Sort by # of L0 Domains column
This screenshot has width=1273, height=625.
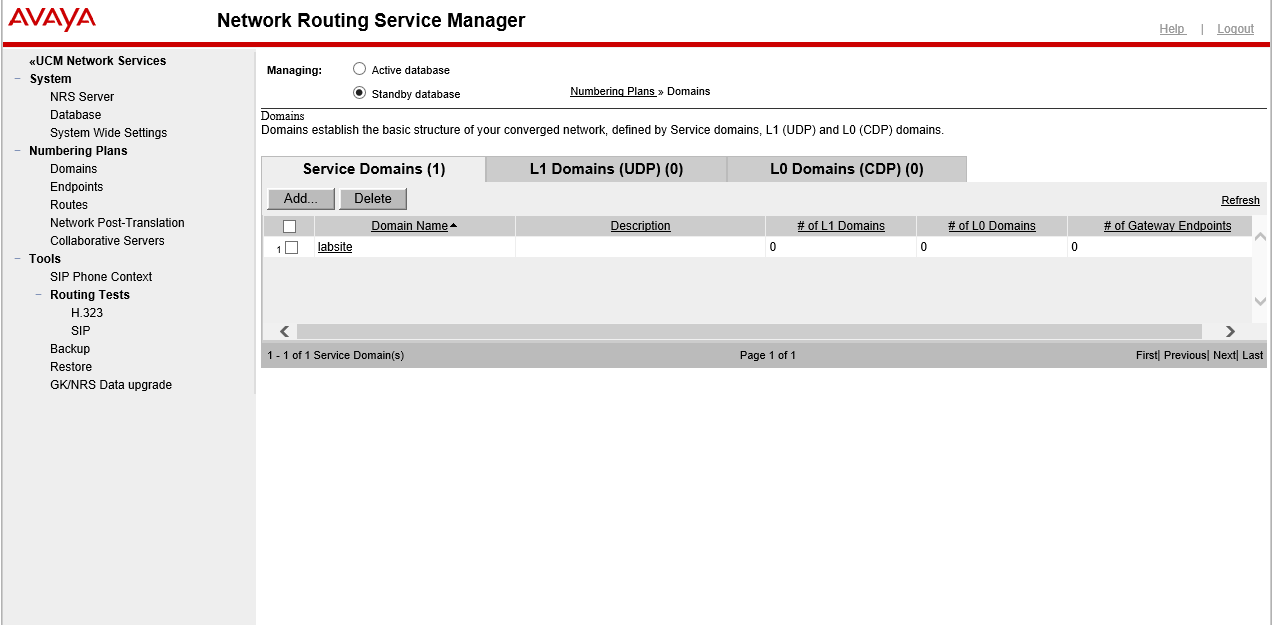click(992, 226)
